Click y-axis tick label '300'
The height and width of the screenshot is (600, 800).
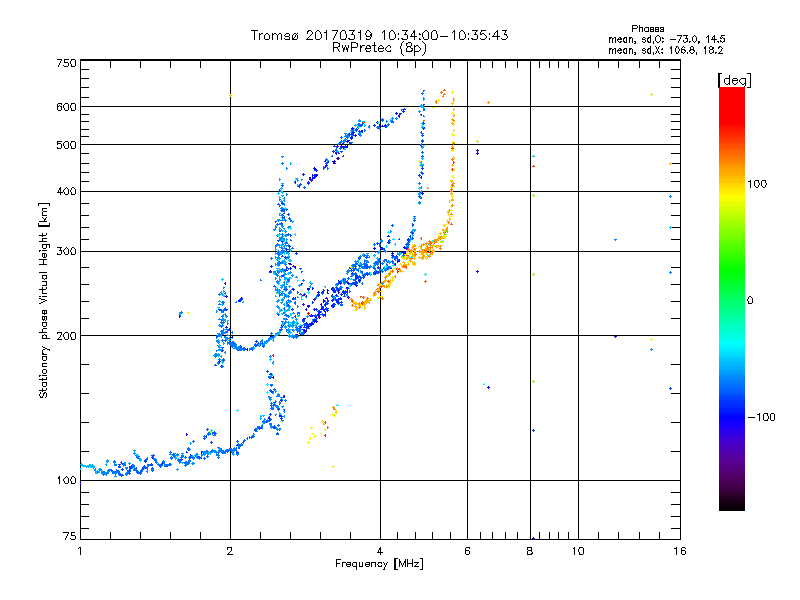pos(66,251)
